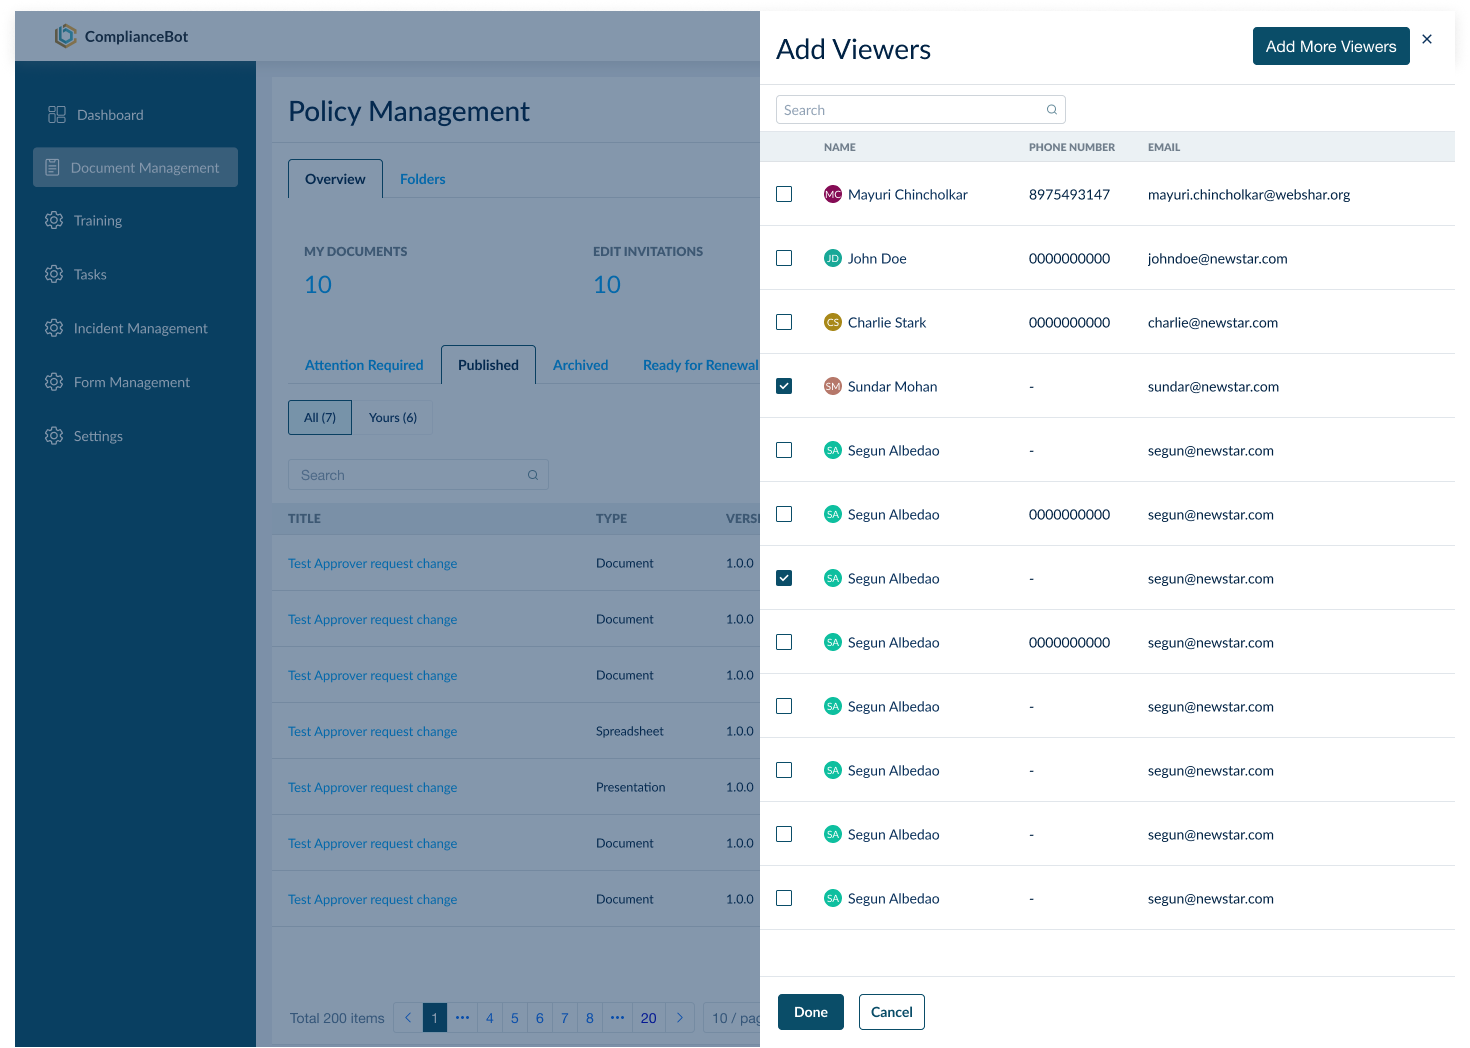Image resolution: width=1470 pixels, height=1048 pixels.
Task: Open Dashboard via its grid icon
Action: (57, 115)
